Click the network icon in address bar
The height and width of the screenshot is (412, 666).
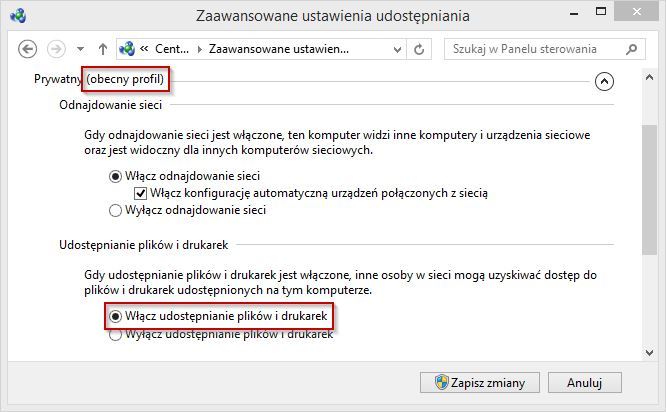(x=127, y=49)
